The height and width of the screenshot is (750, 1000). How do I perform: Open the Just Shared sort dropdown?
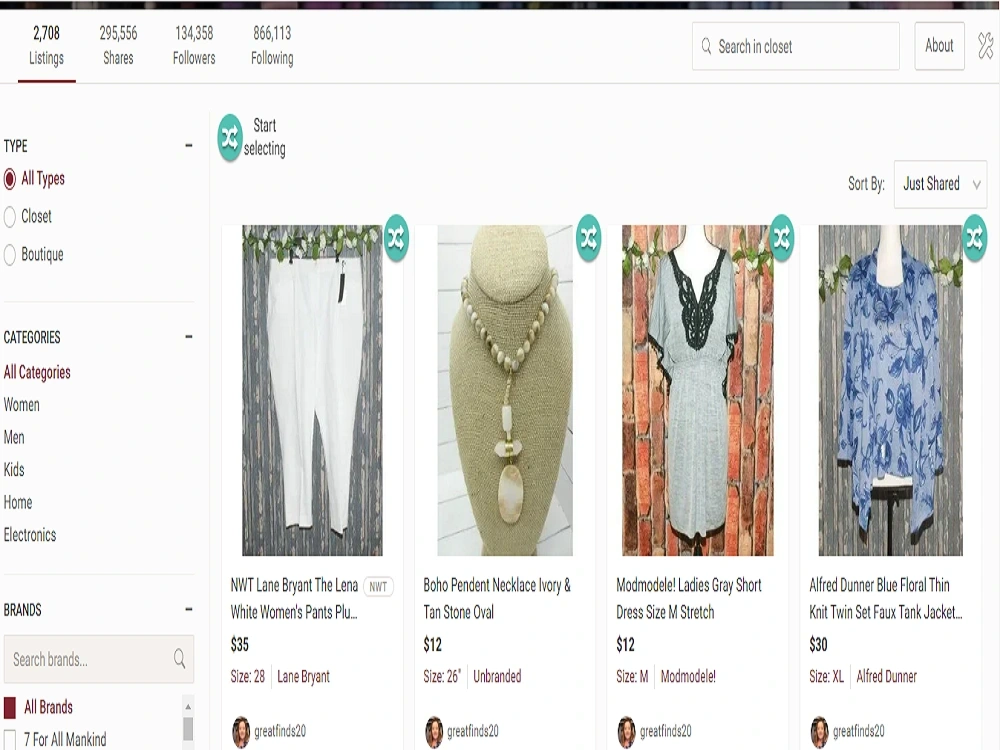[x=938, y=185]
